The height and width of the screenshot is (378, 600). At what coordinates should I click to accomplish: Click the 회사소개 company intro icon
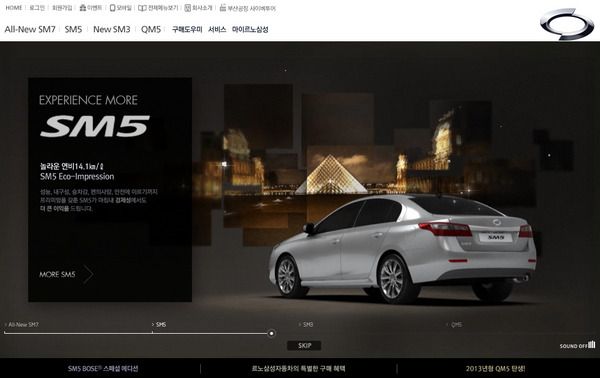coord(187,8)
